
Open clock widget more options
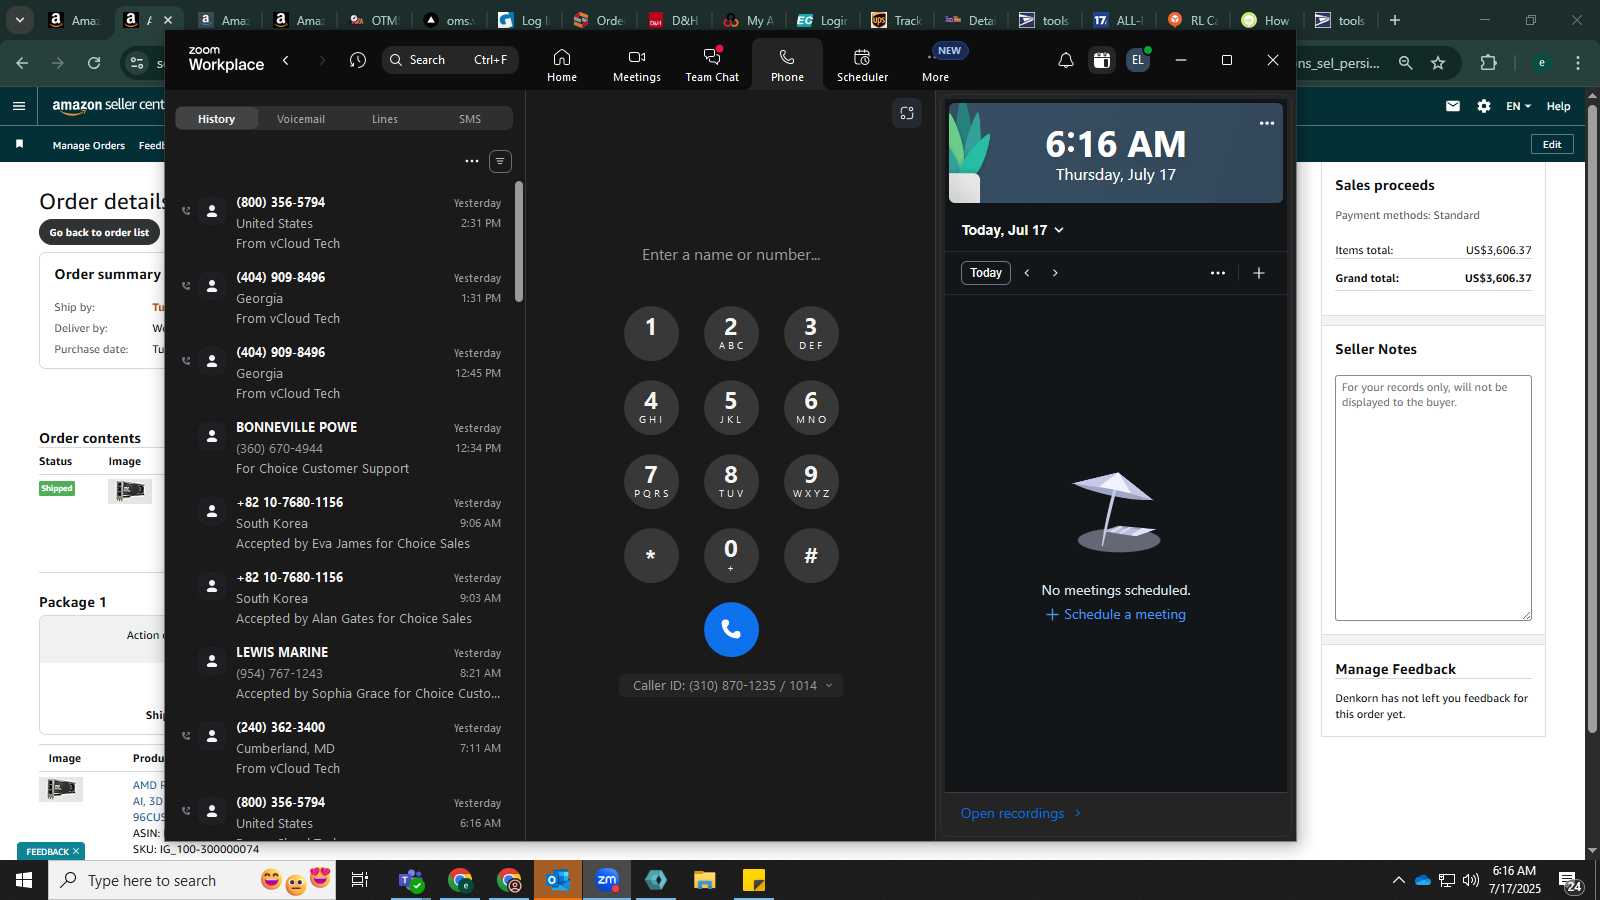click(x=1266, y=123)
